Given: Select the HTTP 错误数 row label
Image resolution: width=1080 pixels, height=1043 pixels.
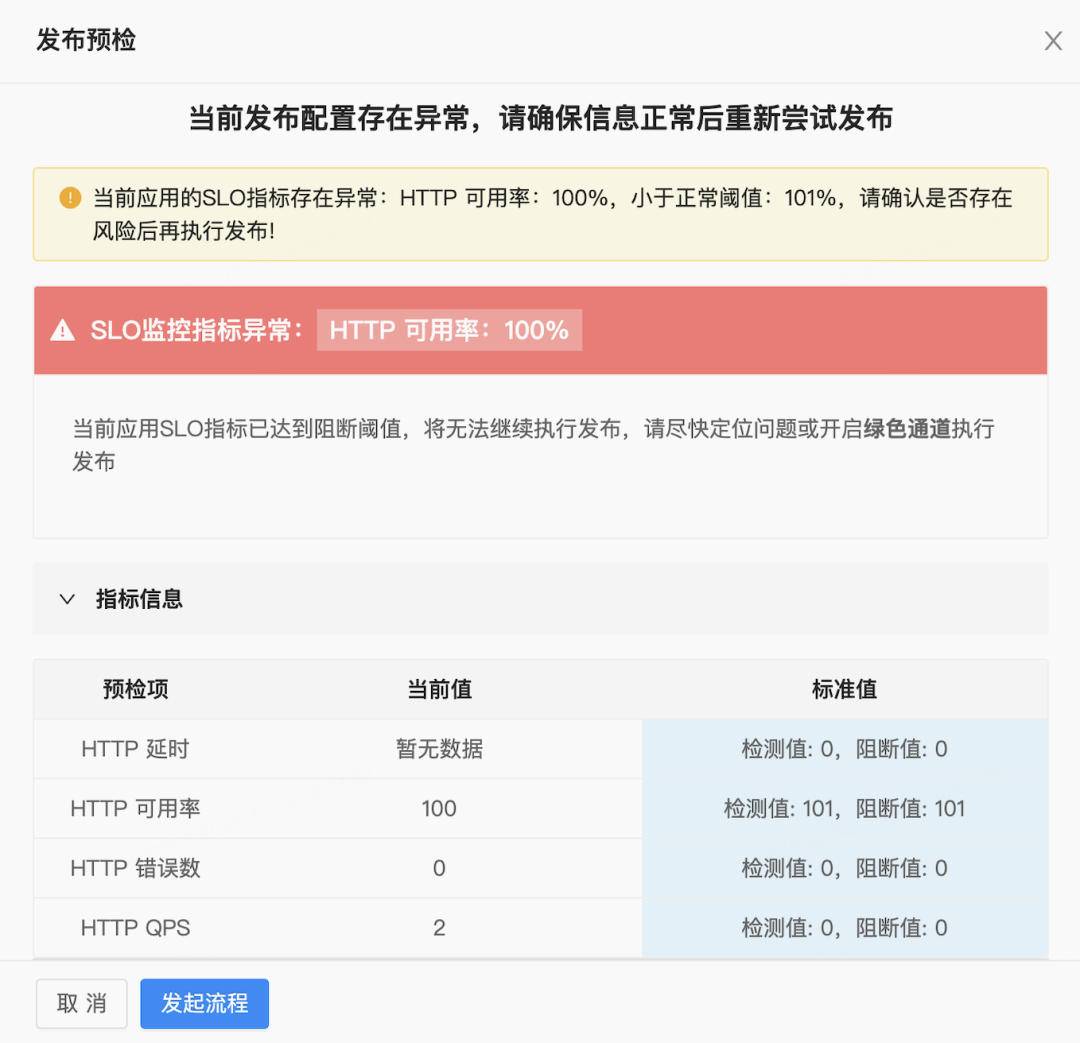Looking at the screenshot, I should [x=135, y=868].
